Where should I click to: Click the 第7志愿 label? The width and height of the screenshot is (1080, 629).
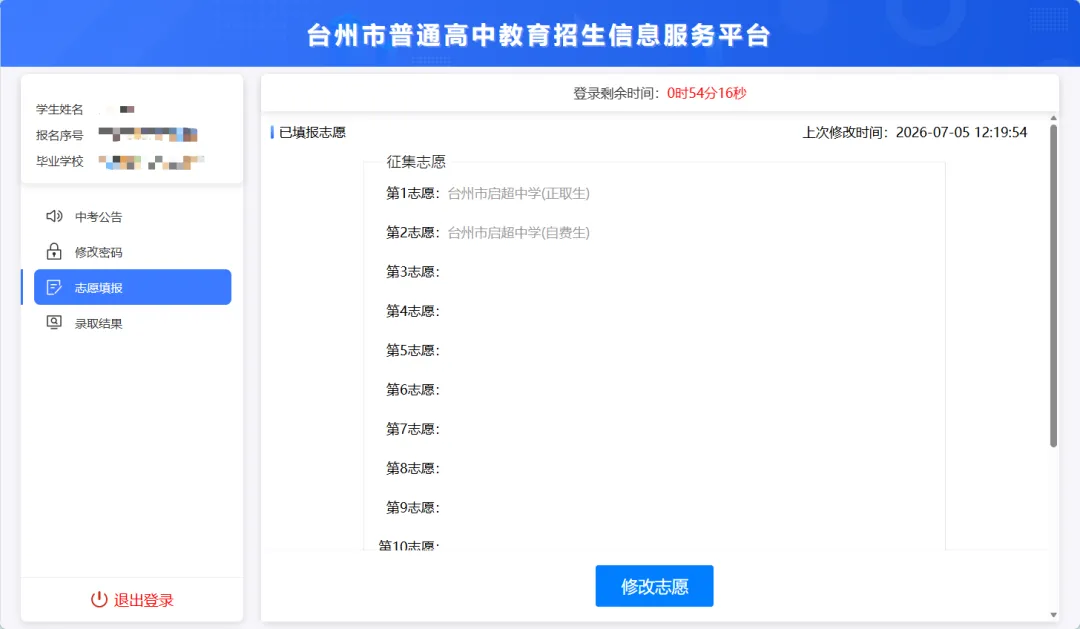413,429
